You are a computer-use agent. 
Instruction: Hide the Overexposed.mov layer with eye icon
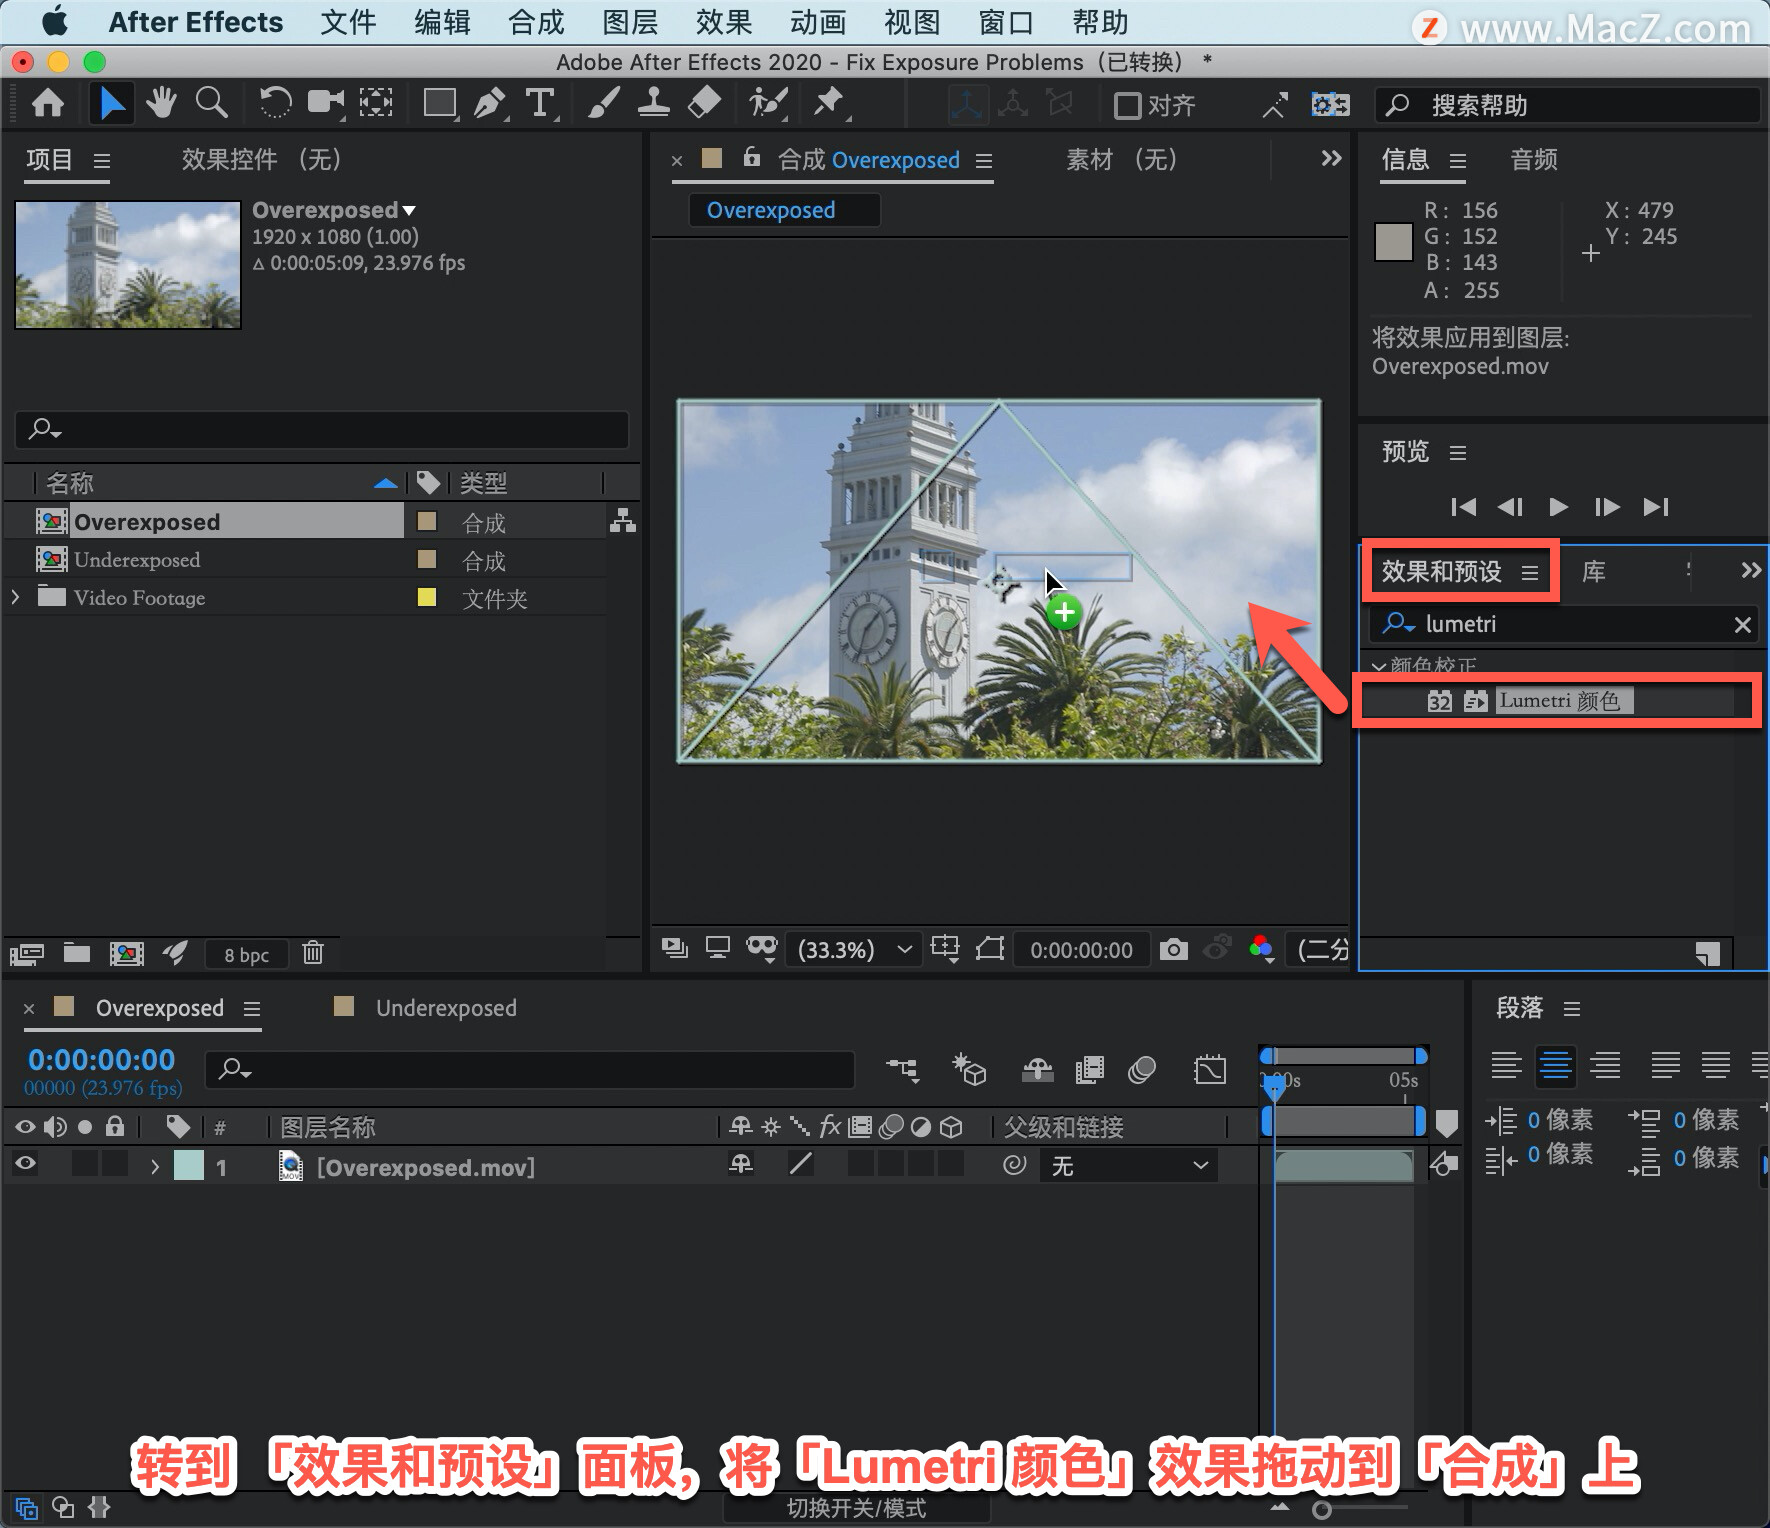point(25,1164)
